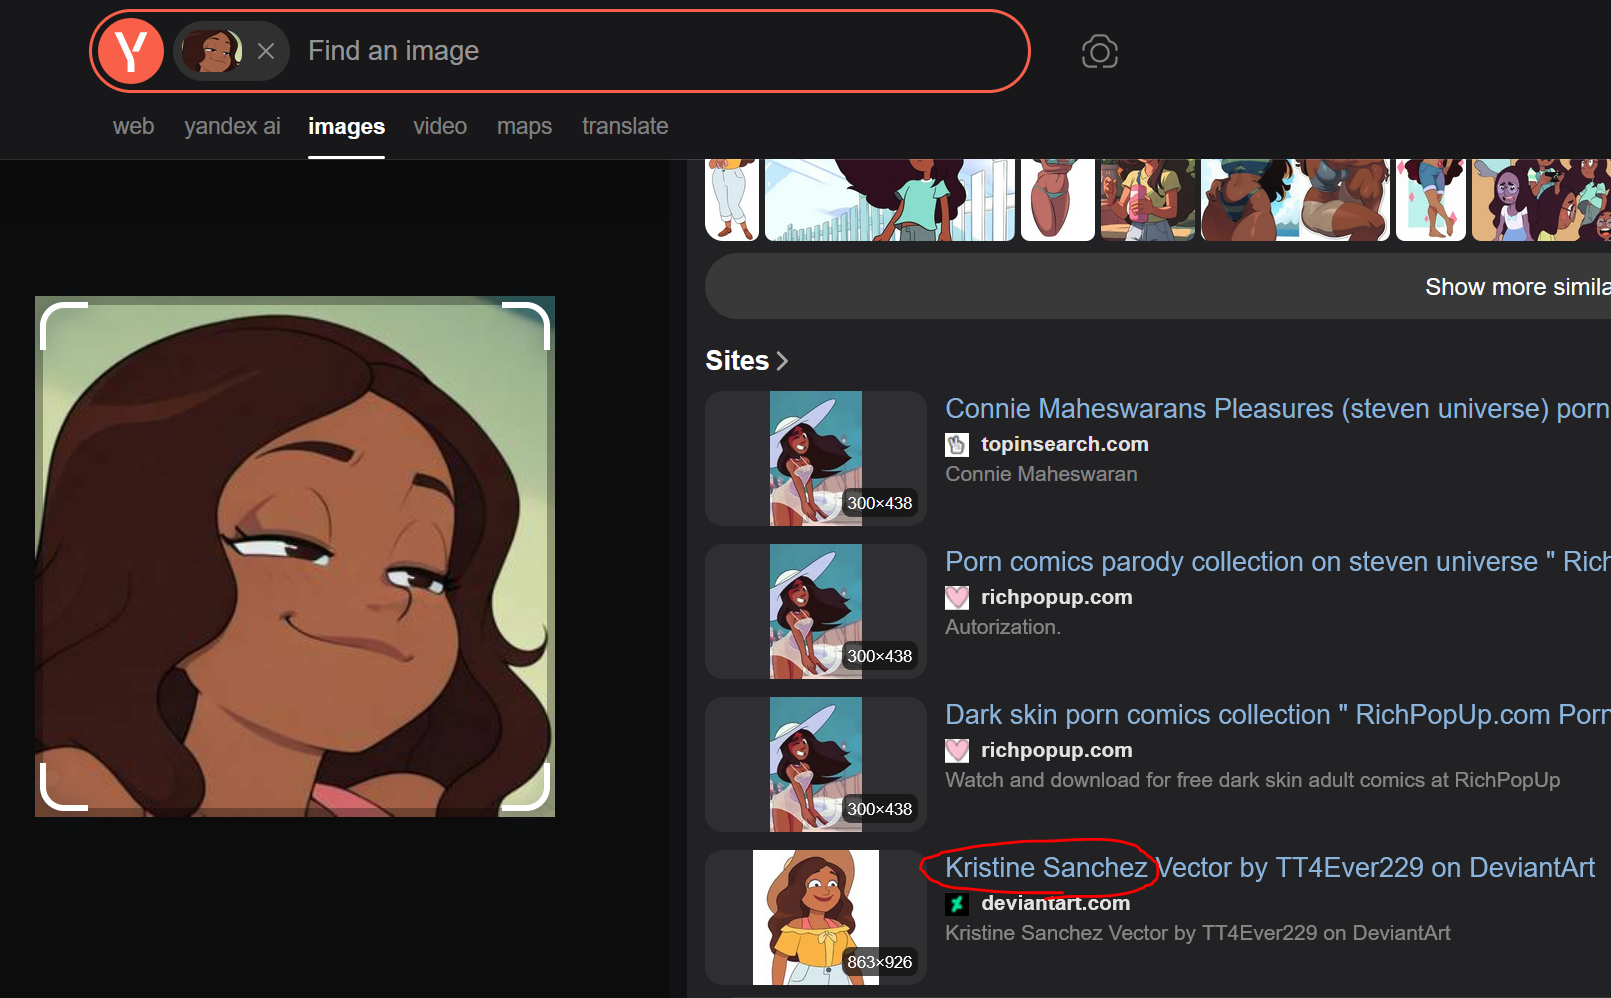1611x998 pixels.
Task: Open the yandex ai tab
Action: click(232, 127)
